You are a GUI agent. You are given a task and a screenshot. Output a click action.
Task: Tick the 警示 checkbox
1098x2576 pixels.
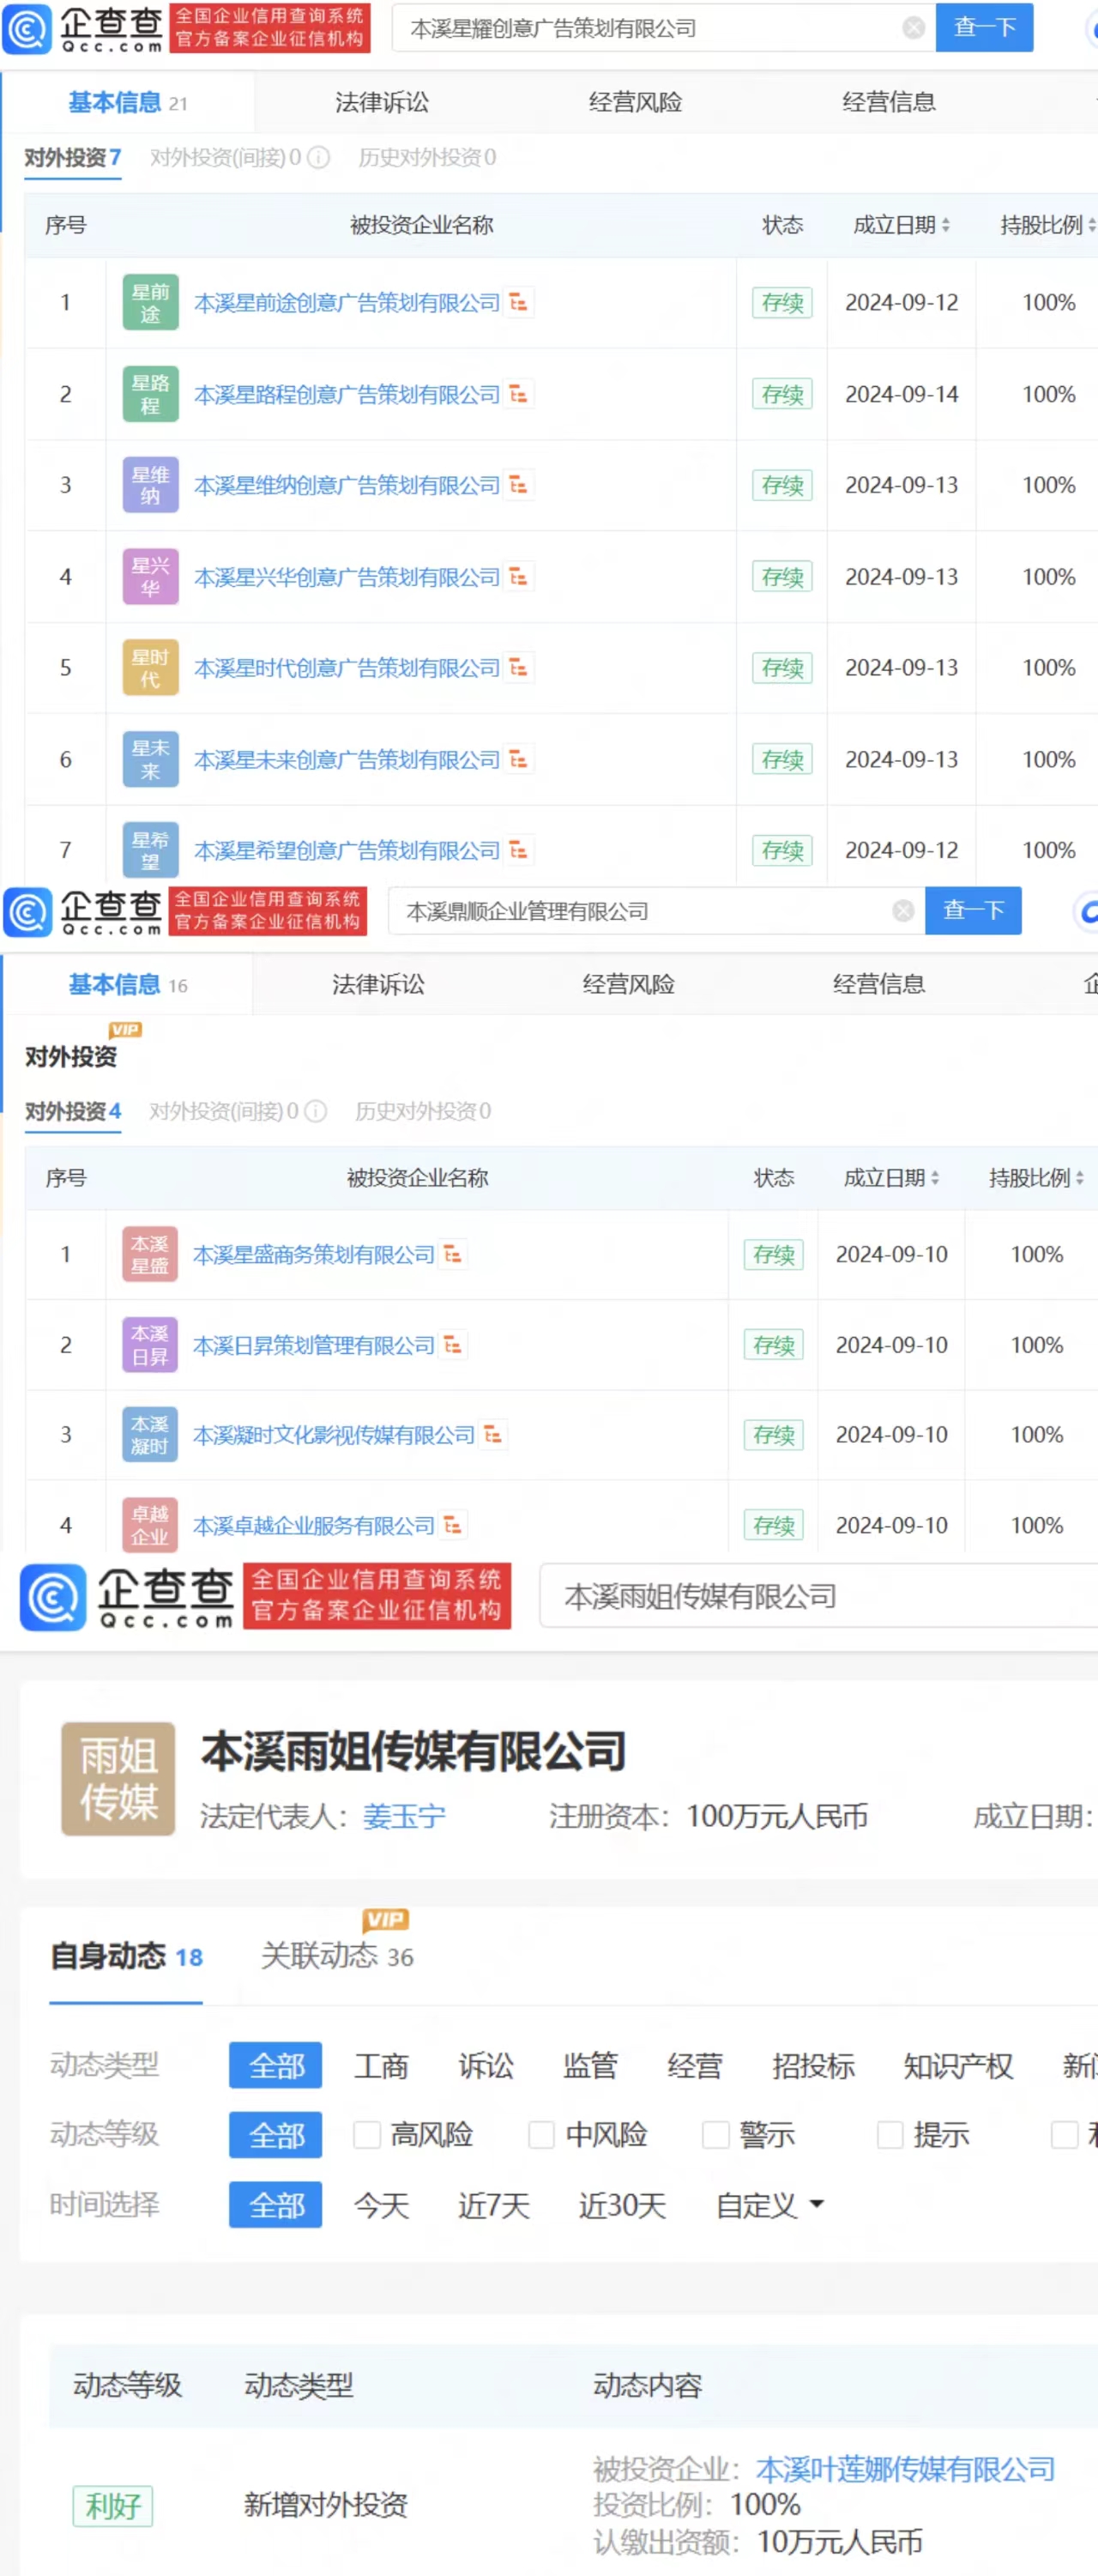pos(715,2135)
